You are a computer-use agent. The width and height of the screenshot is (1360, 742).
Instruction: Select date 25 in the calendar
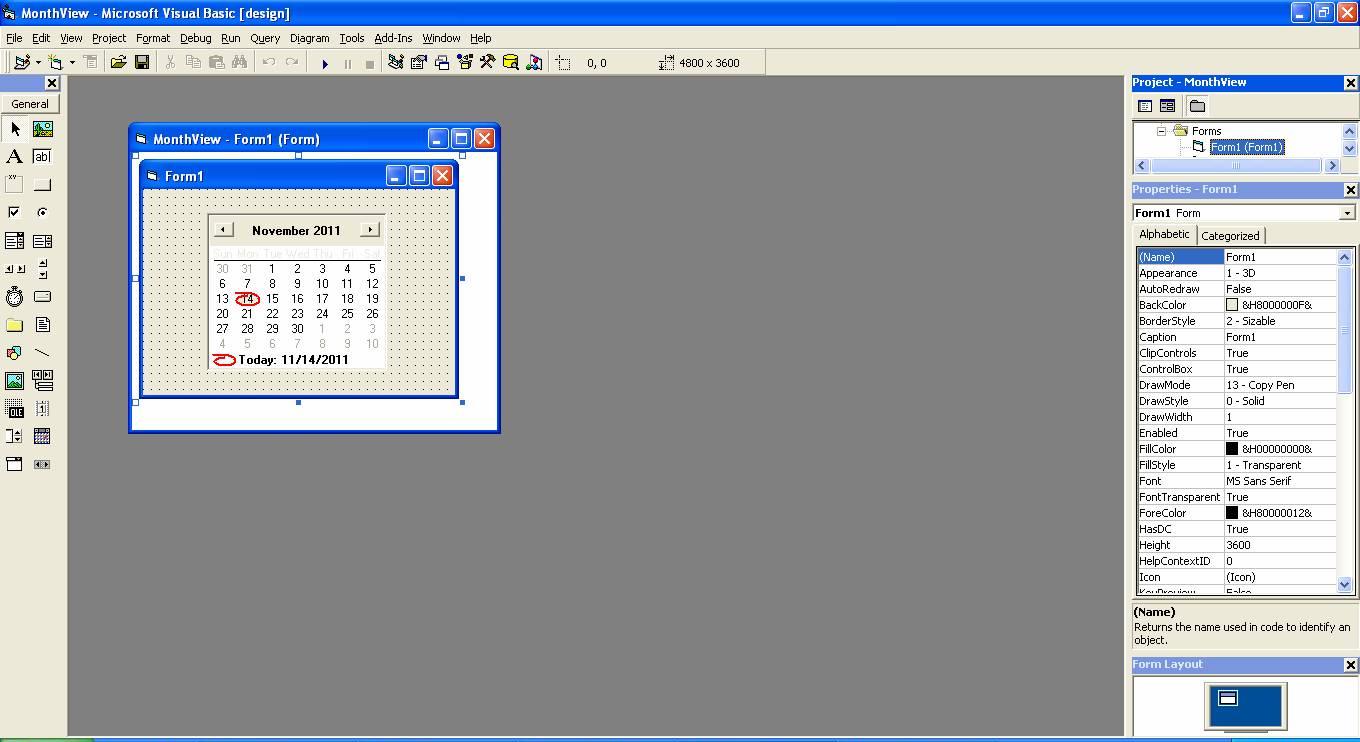(347, 314)
